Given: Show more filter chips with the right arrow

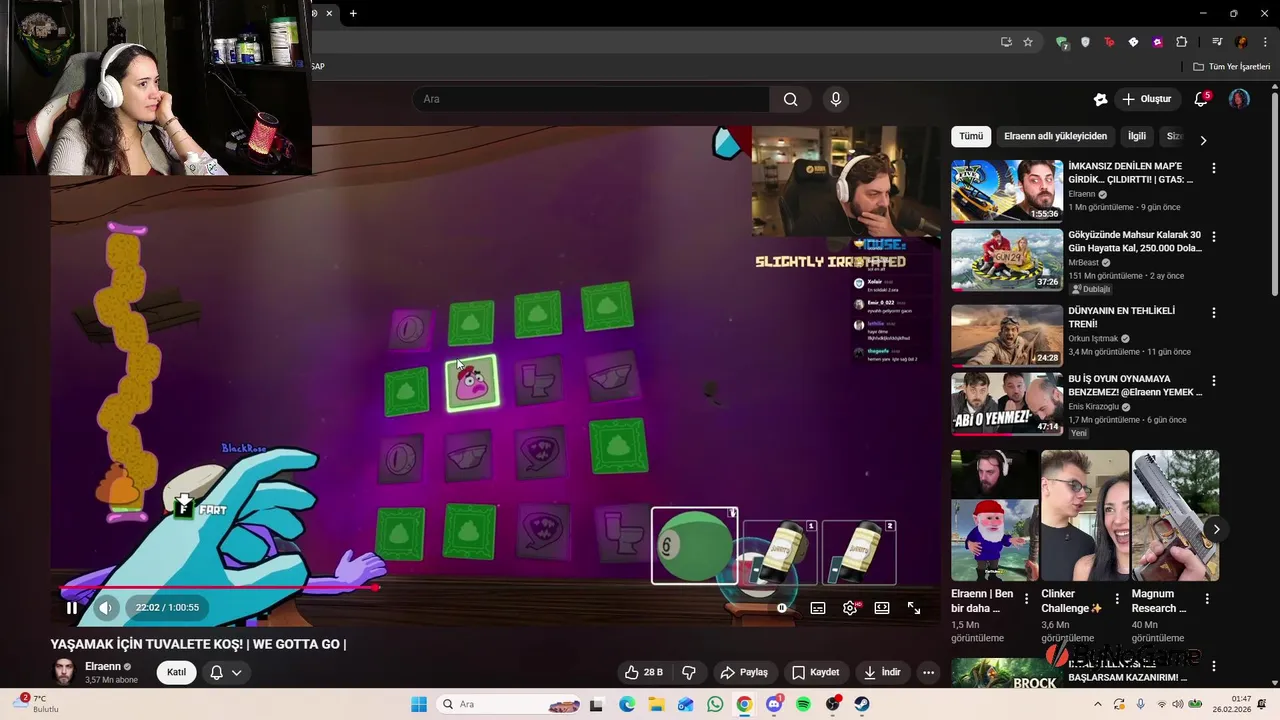Looking at the screenshot, I should [1203, 140].
